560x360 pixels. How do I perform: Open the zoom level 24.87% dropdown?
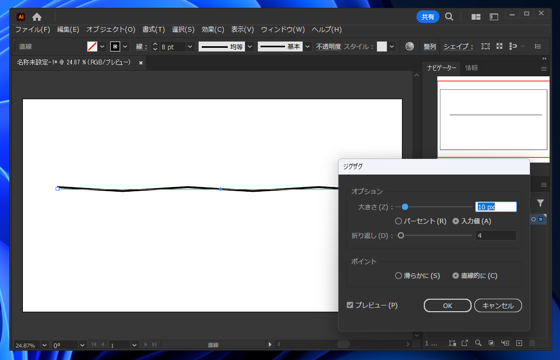[44, 345]
